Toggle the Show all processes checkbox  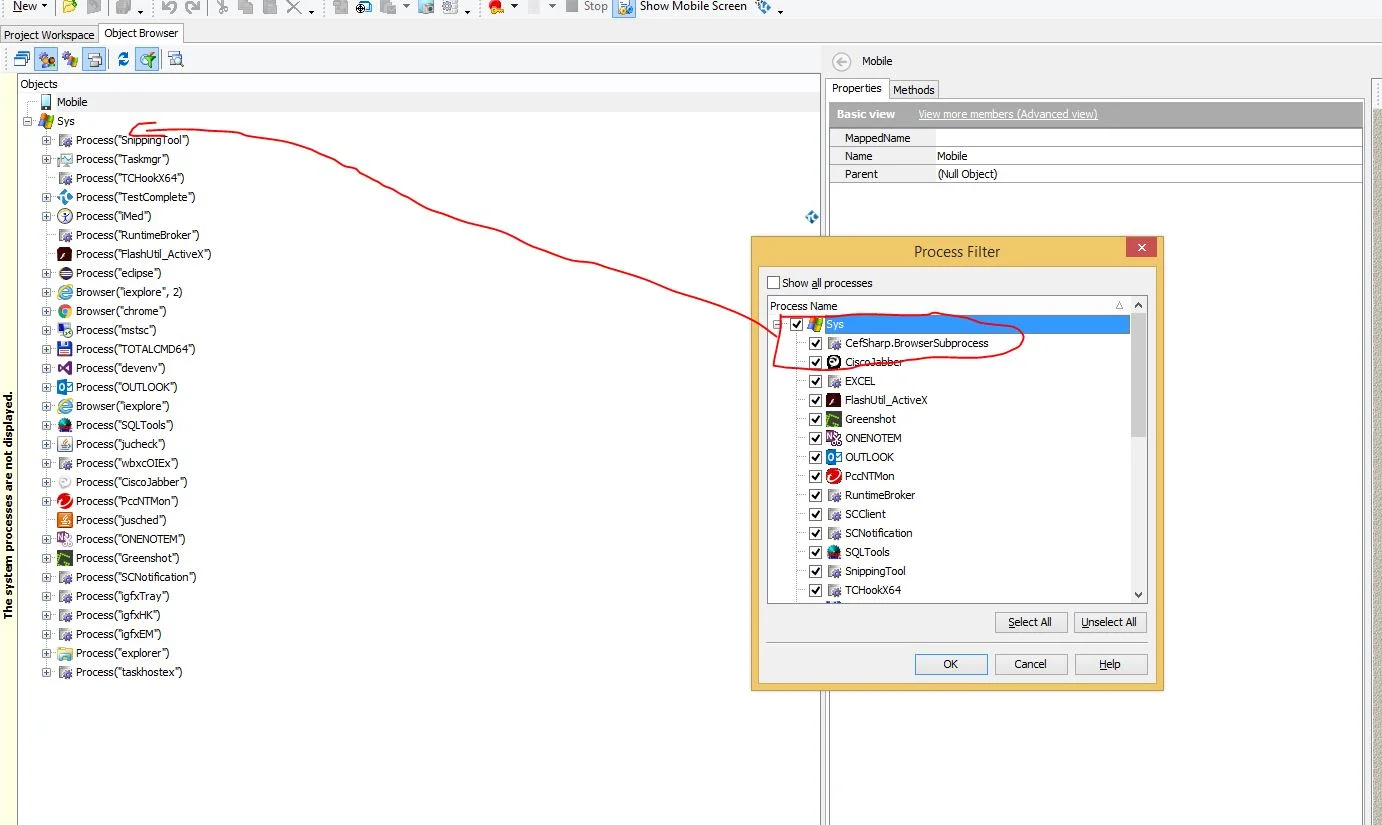tap(773, 283)
